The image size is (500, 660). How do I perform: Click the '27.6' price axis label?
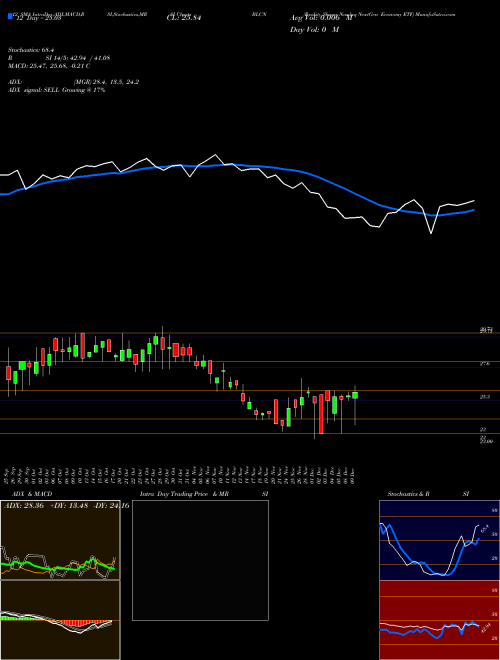pos(485,363)
